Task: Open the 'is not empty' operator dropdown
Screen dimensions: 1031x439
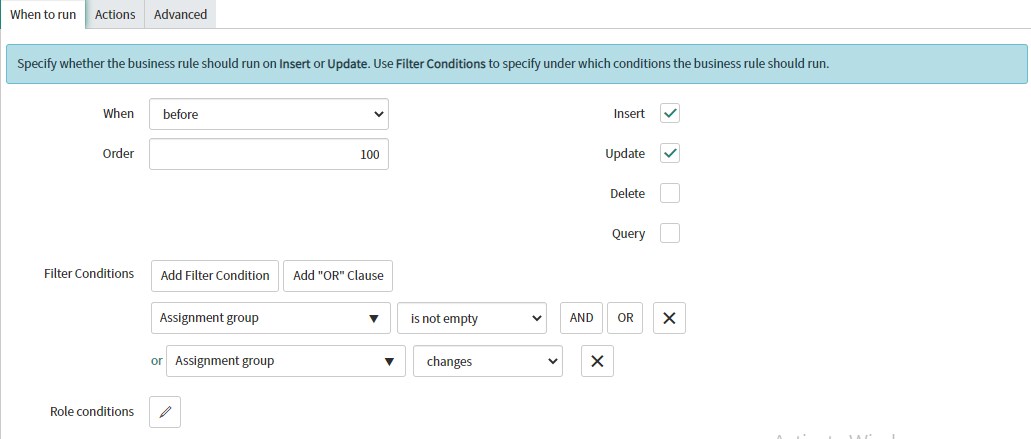Action: [x=472, y=318]
